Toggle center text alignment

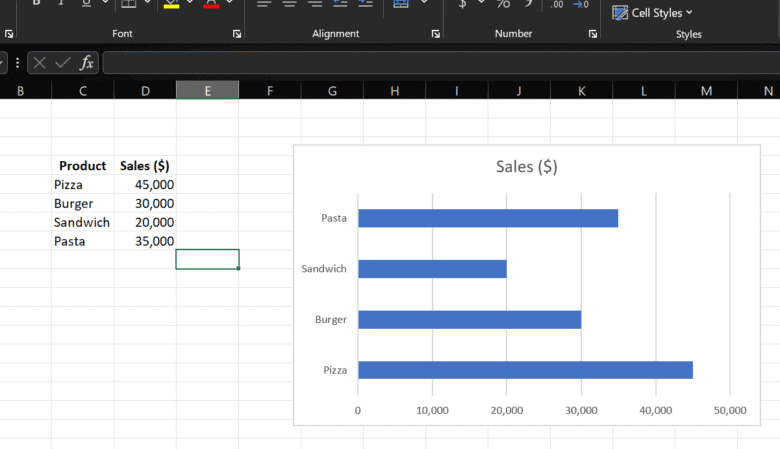[x=290, y=4]
